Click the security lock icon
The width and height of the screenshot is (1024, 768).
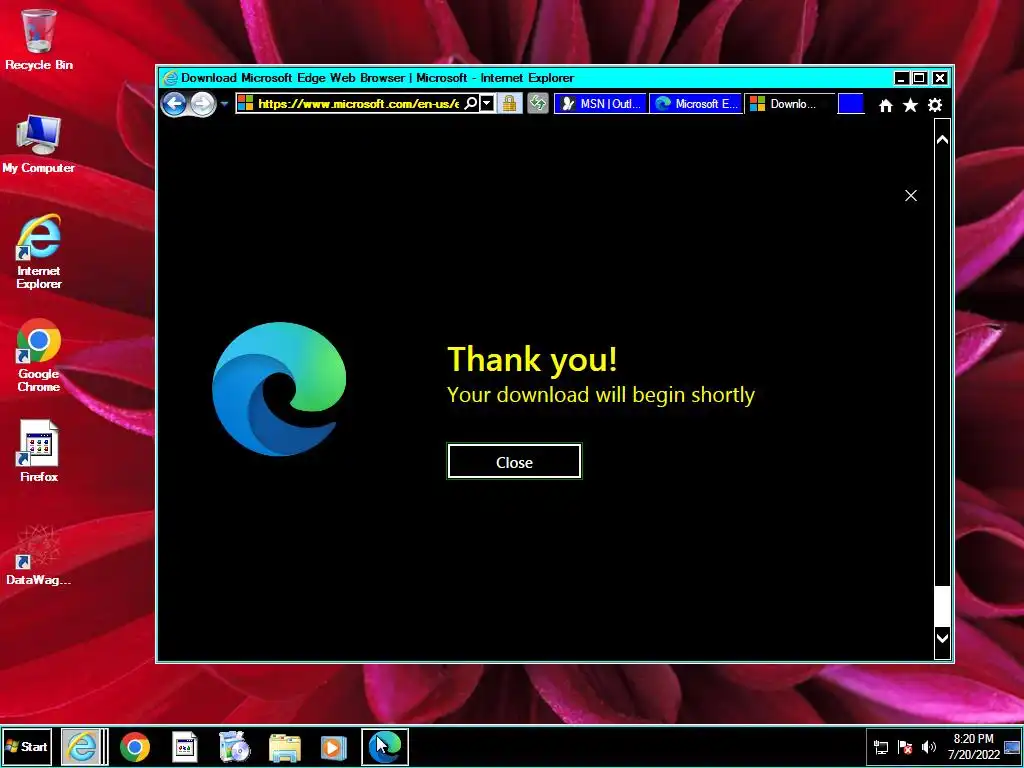pyautogui.click(x=509, y=104)
